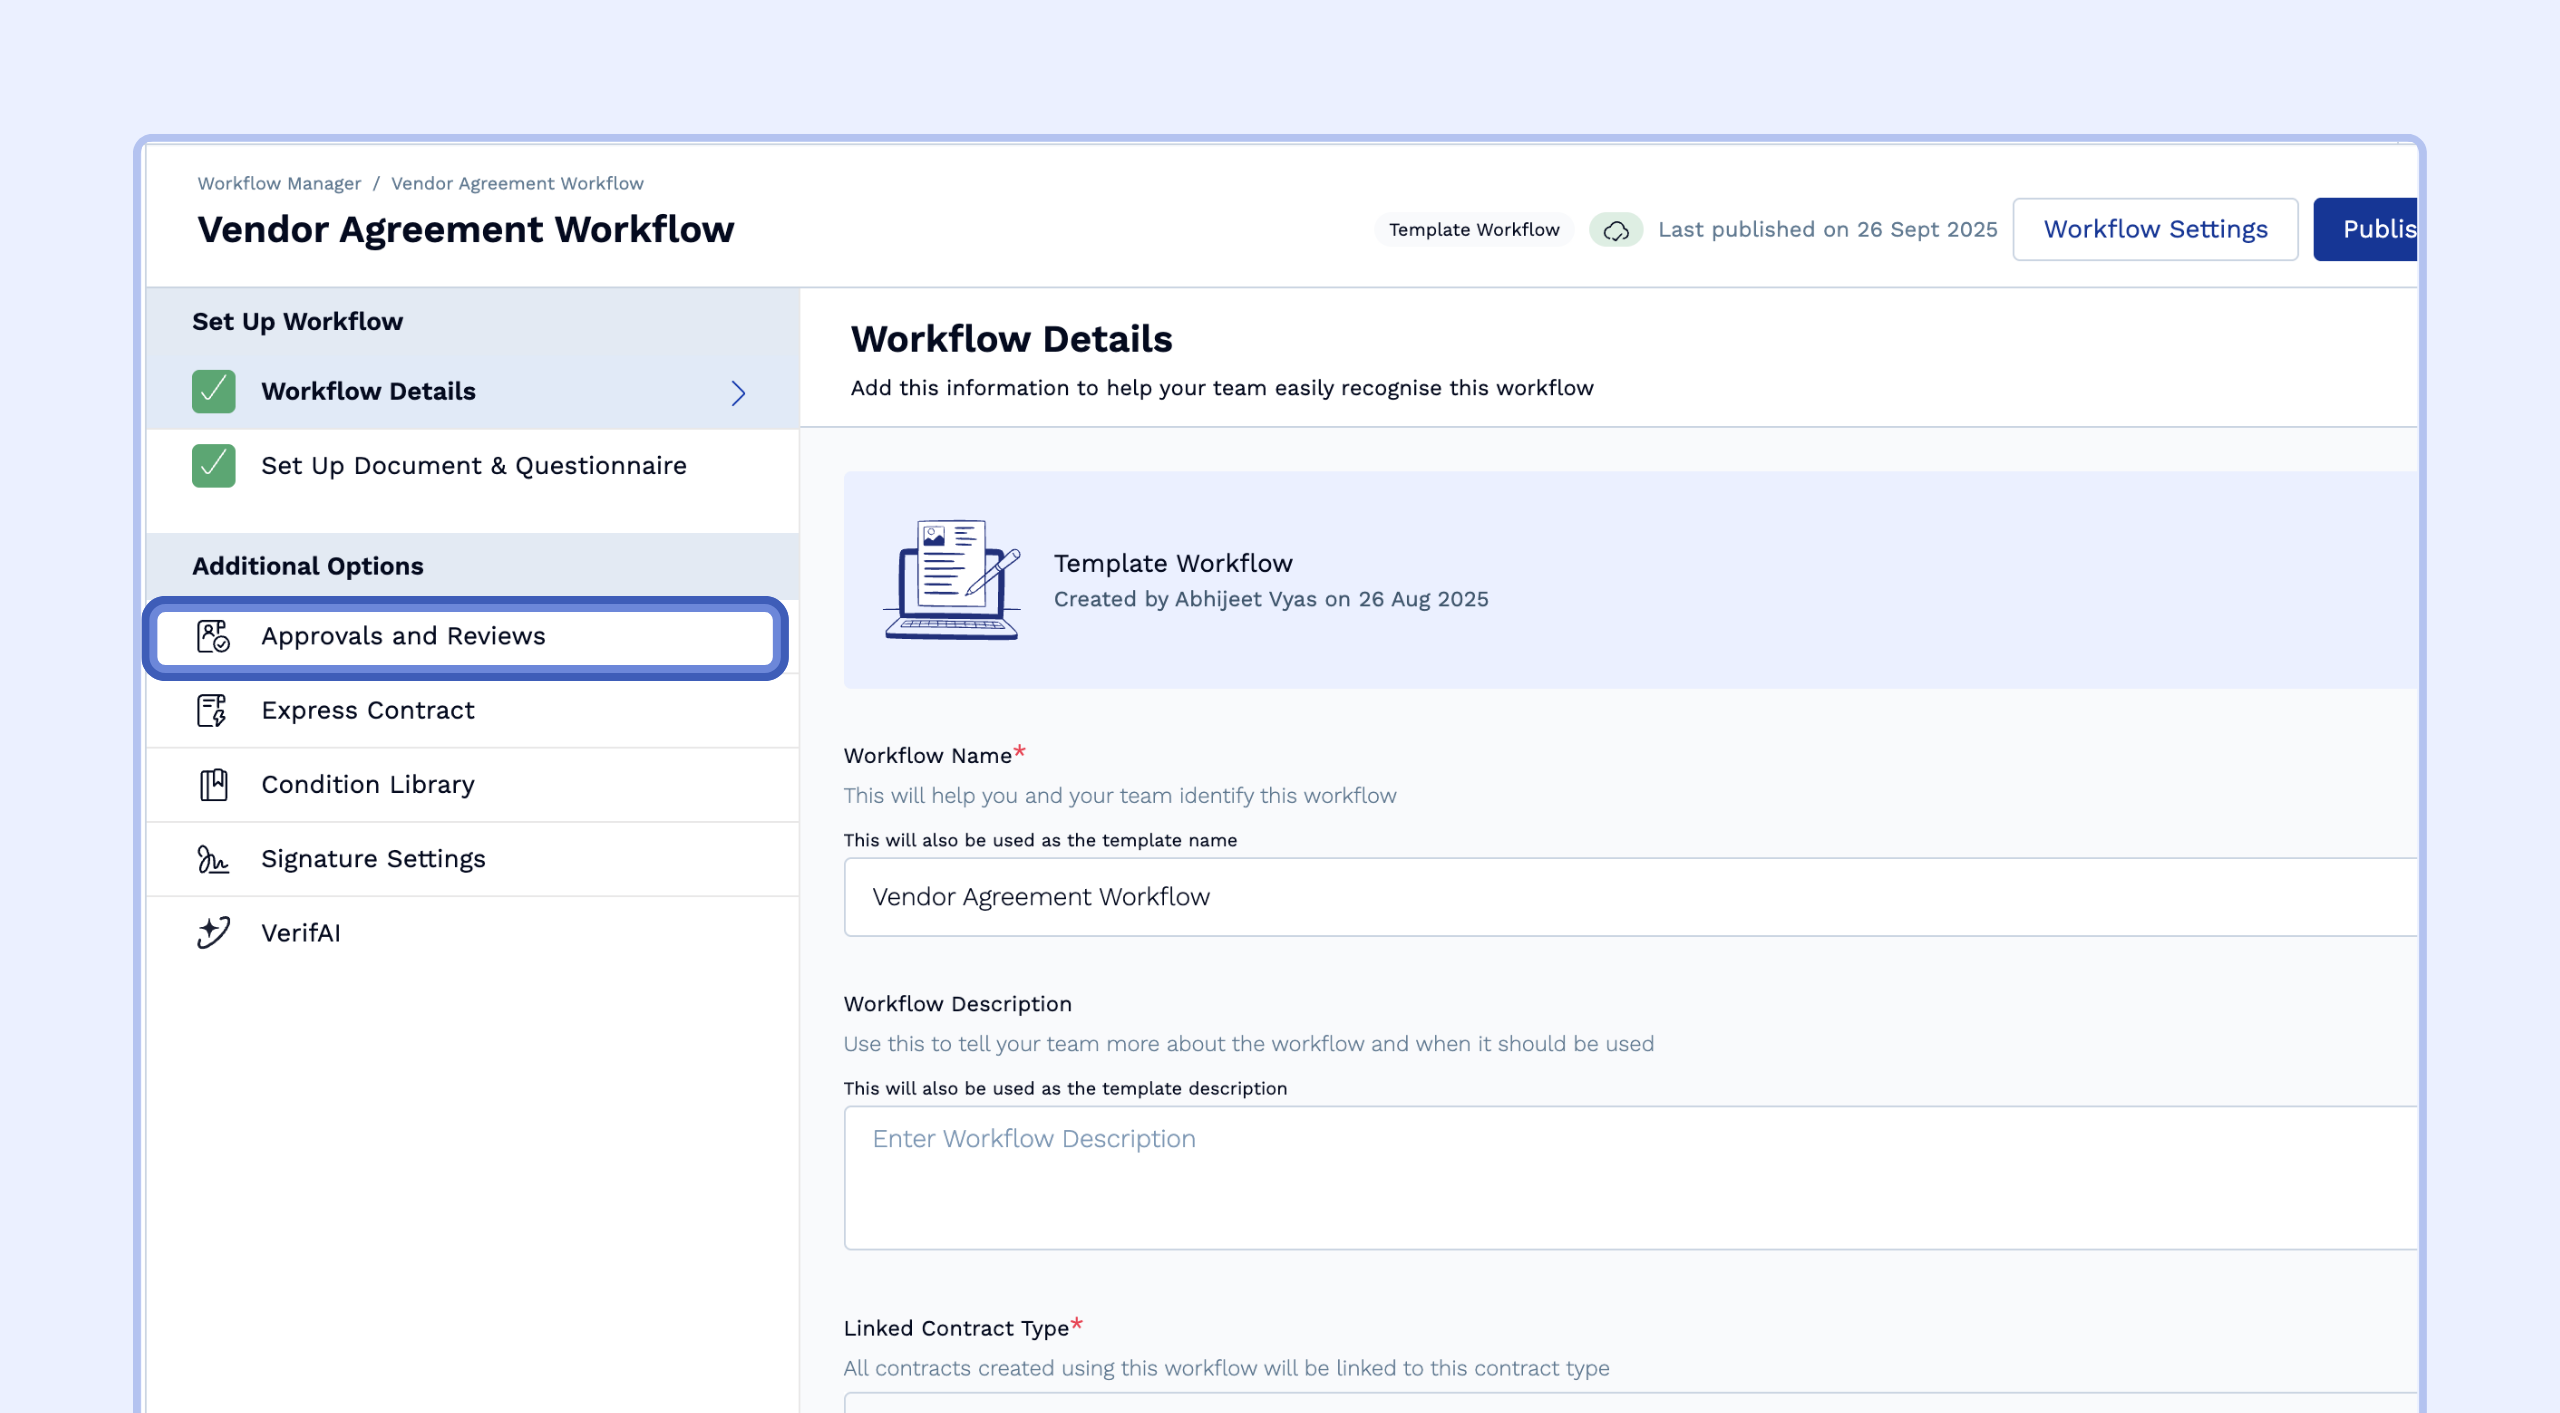Viewport: 2560px width, 1413px height.
Task: Select Express Contract in Additional Options
Action: 368,710
